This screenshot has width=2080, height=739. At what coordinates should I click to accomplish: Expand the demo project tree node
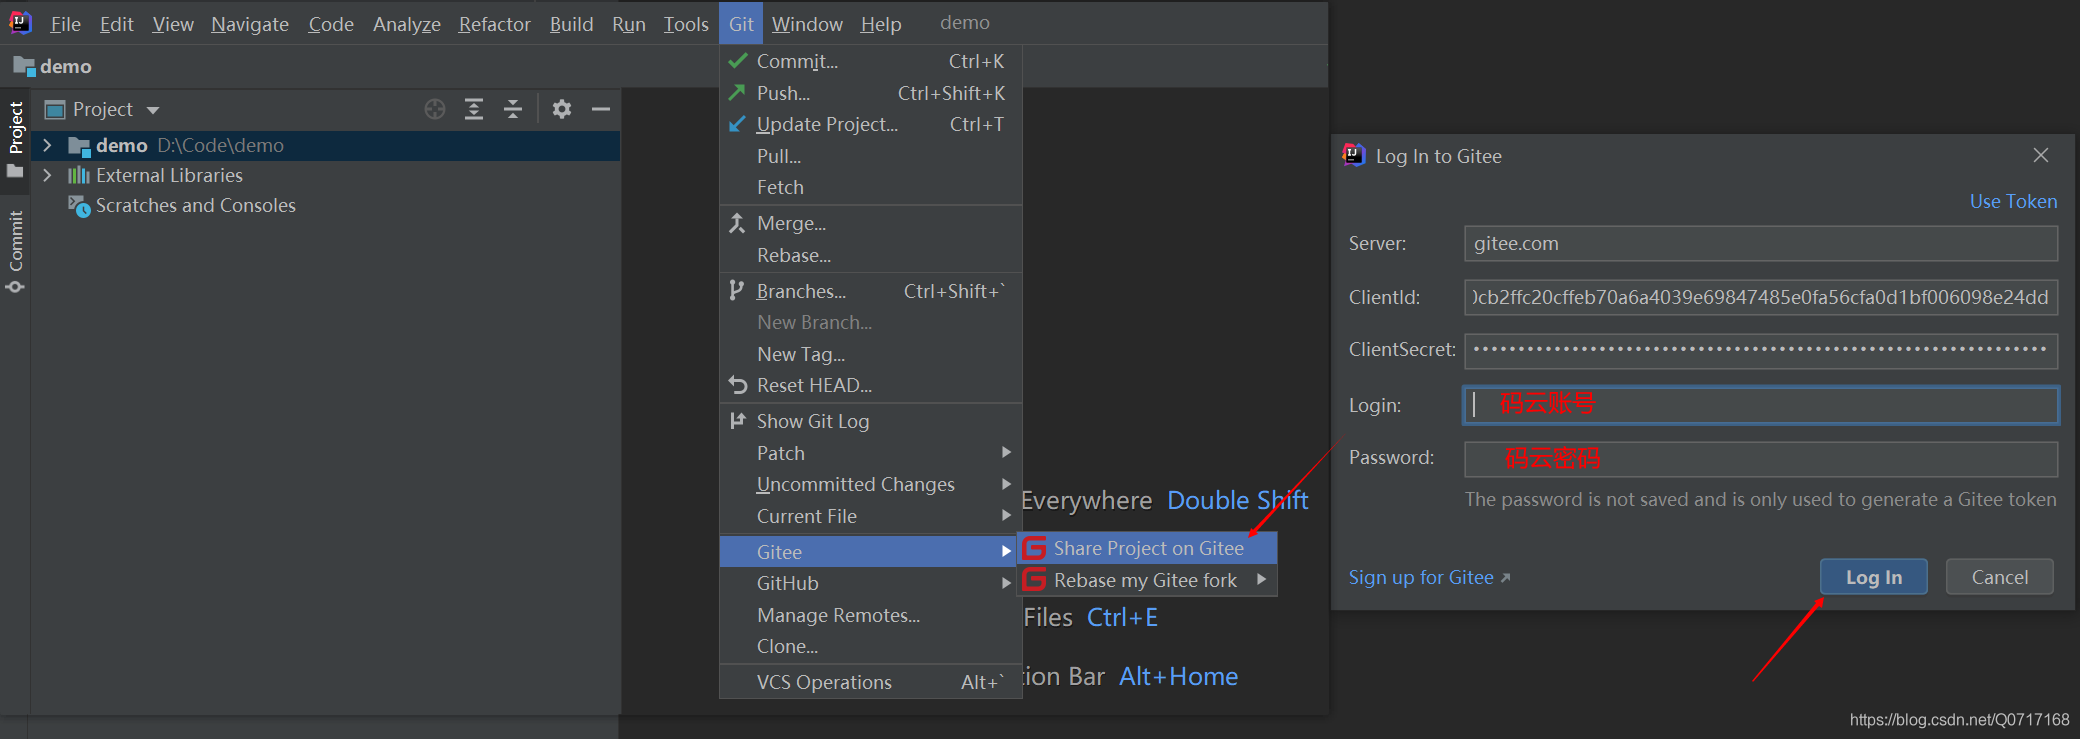coord(47,145)
